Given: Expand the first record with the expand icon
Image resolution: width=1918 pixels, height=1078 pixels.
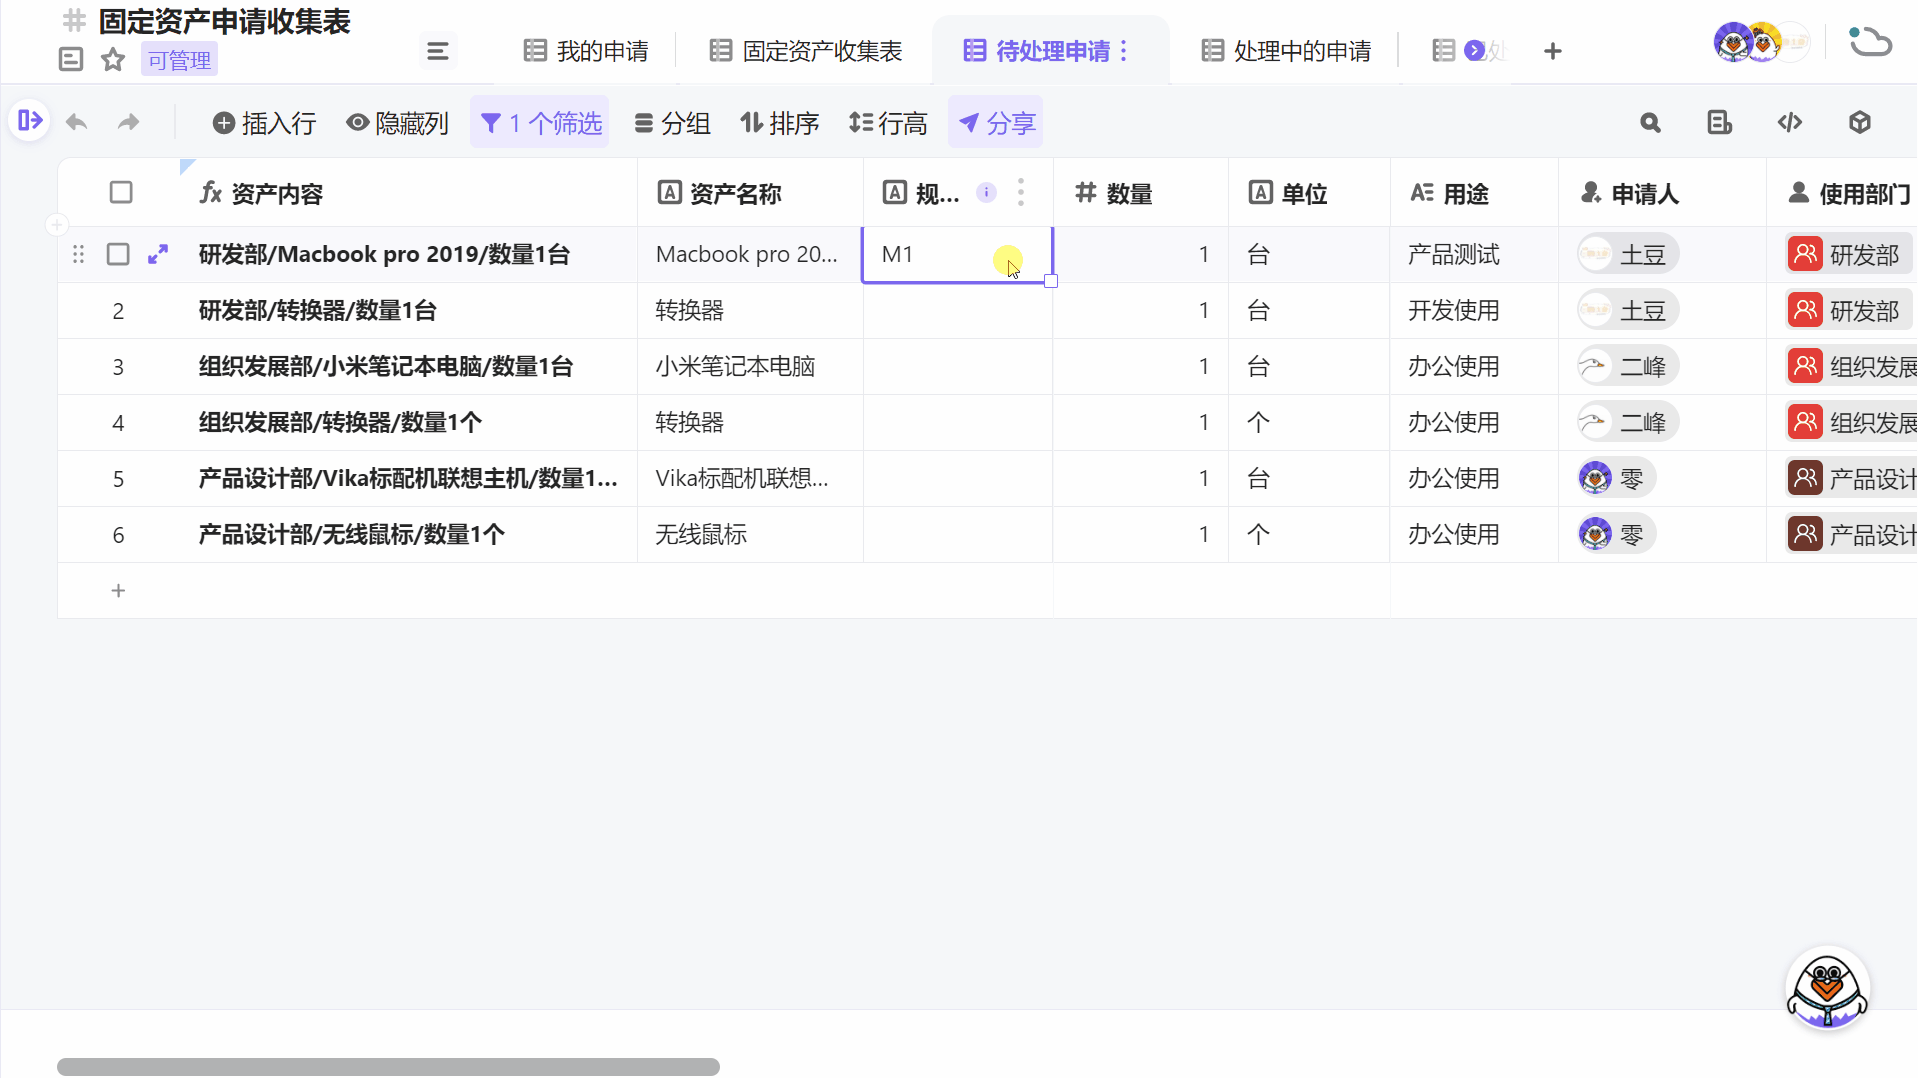Looking at the screenshot, I should 158,254.
